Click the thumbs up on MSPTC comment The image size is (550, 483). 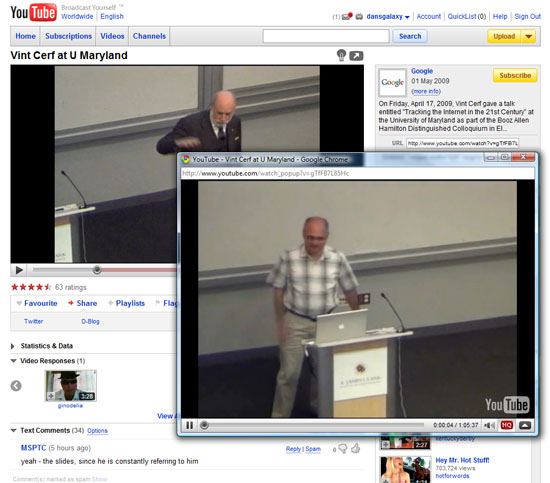[356, 448]
